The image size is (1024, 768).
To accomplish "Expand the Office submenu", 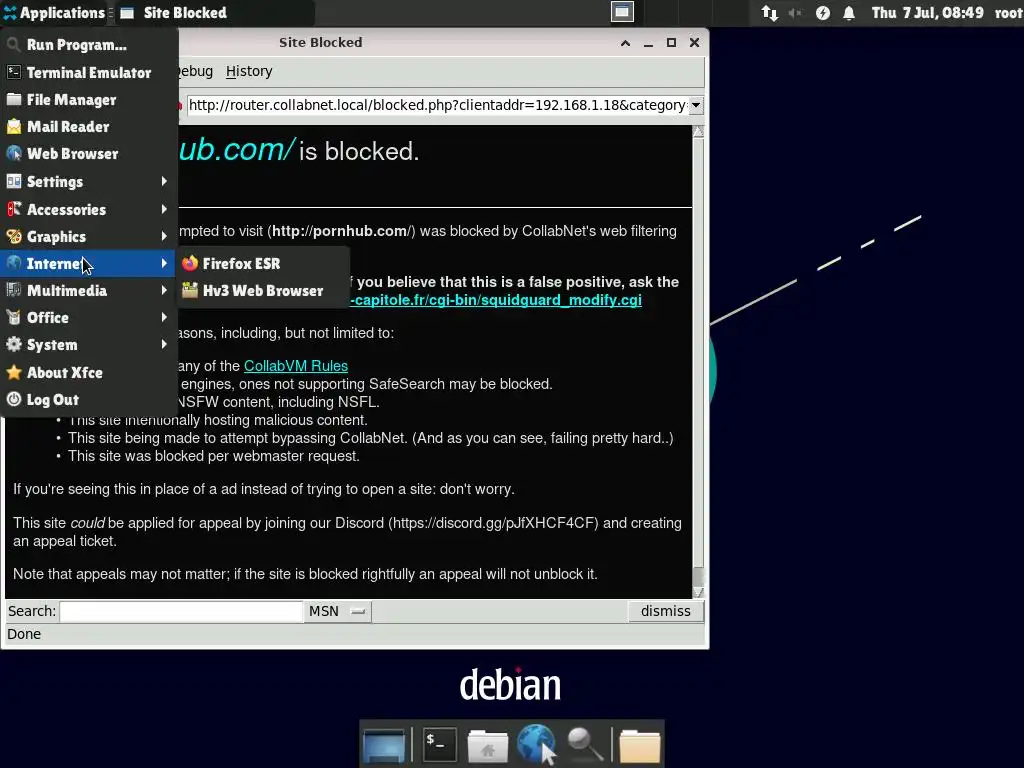I will coord(89,317).
